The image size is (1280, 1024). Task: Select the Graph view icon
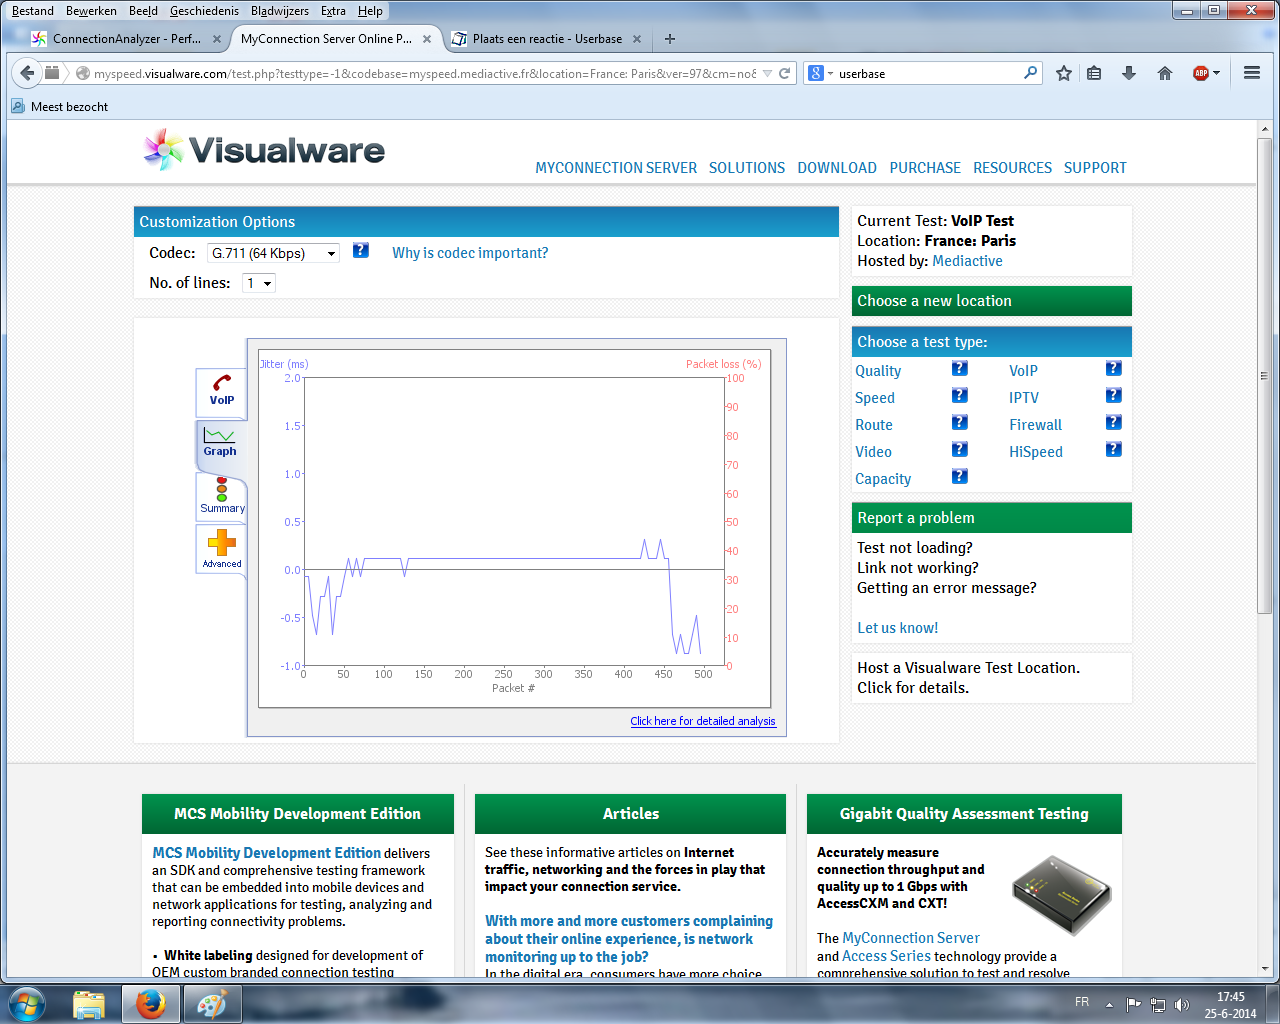point(220,442)
